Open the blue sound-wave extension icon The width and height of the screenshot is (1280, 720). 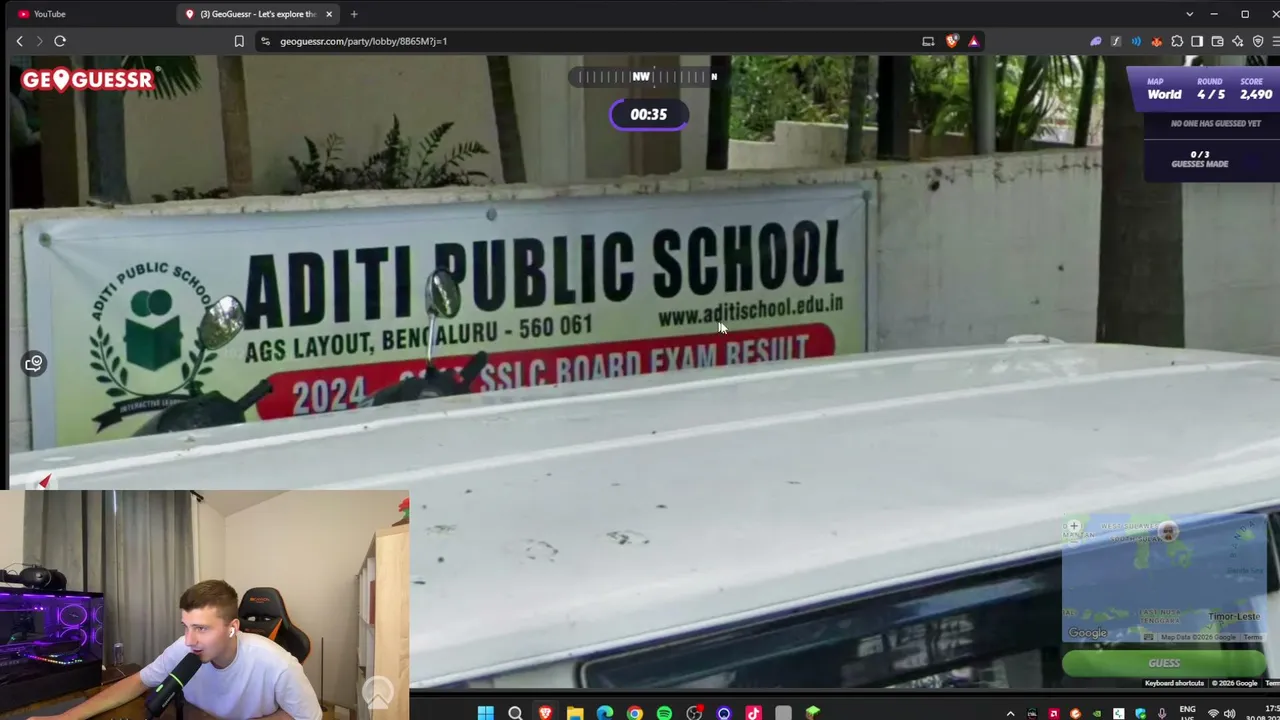[x=1136, y=41]
